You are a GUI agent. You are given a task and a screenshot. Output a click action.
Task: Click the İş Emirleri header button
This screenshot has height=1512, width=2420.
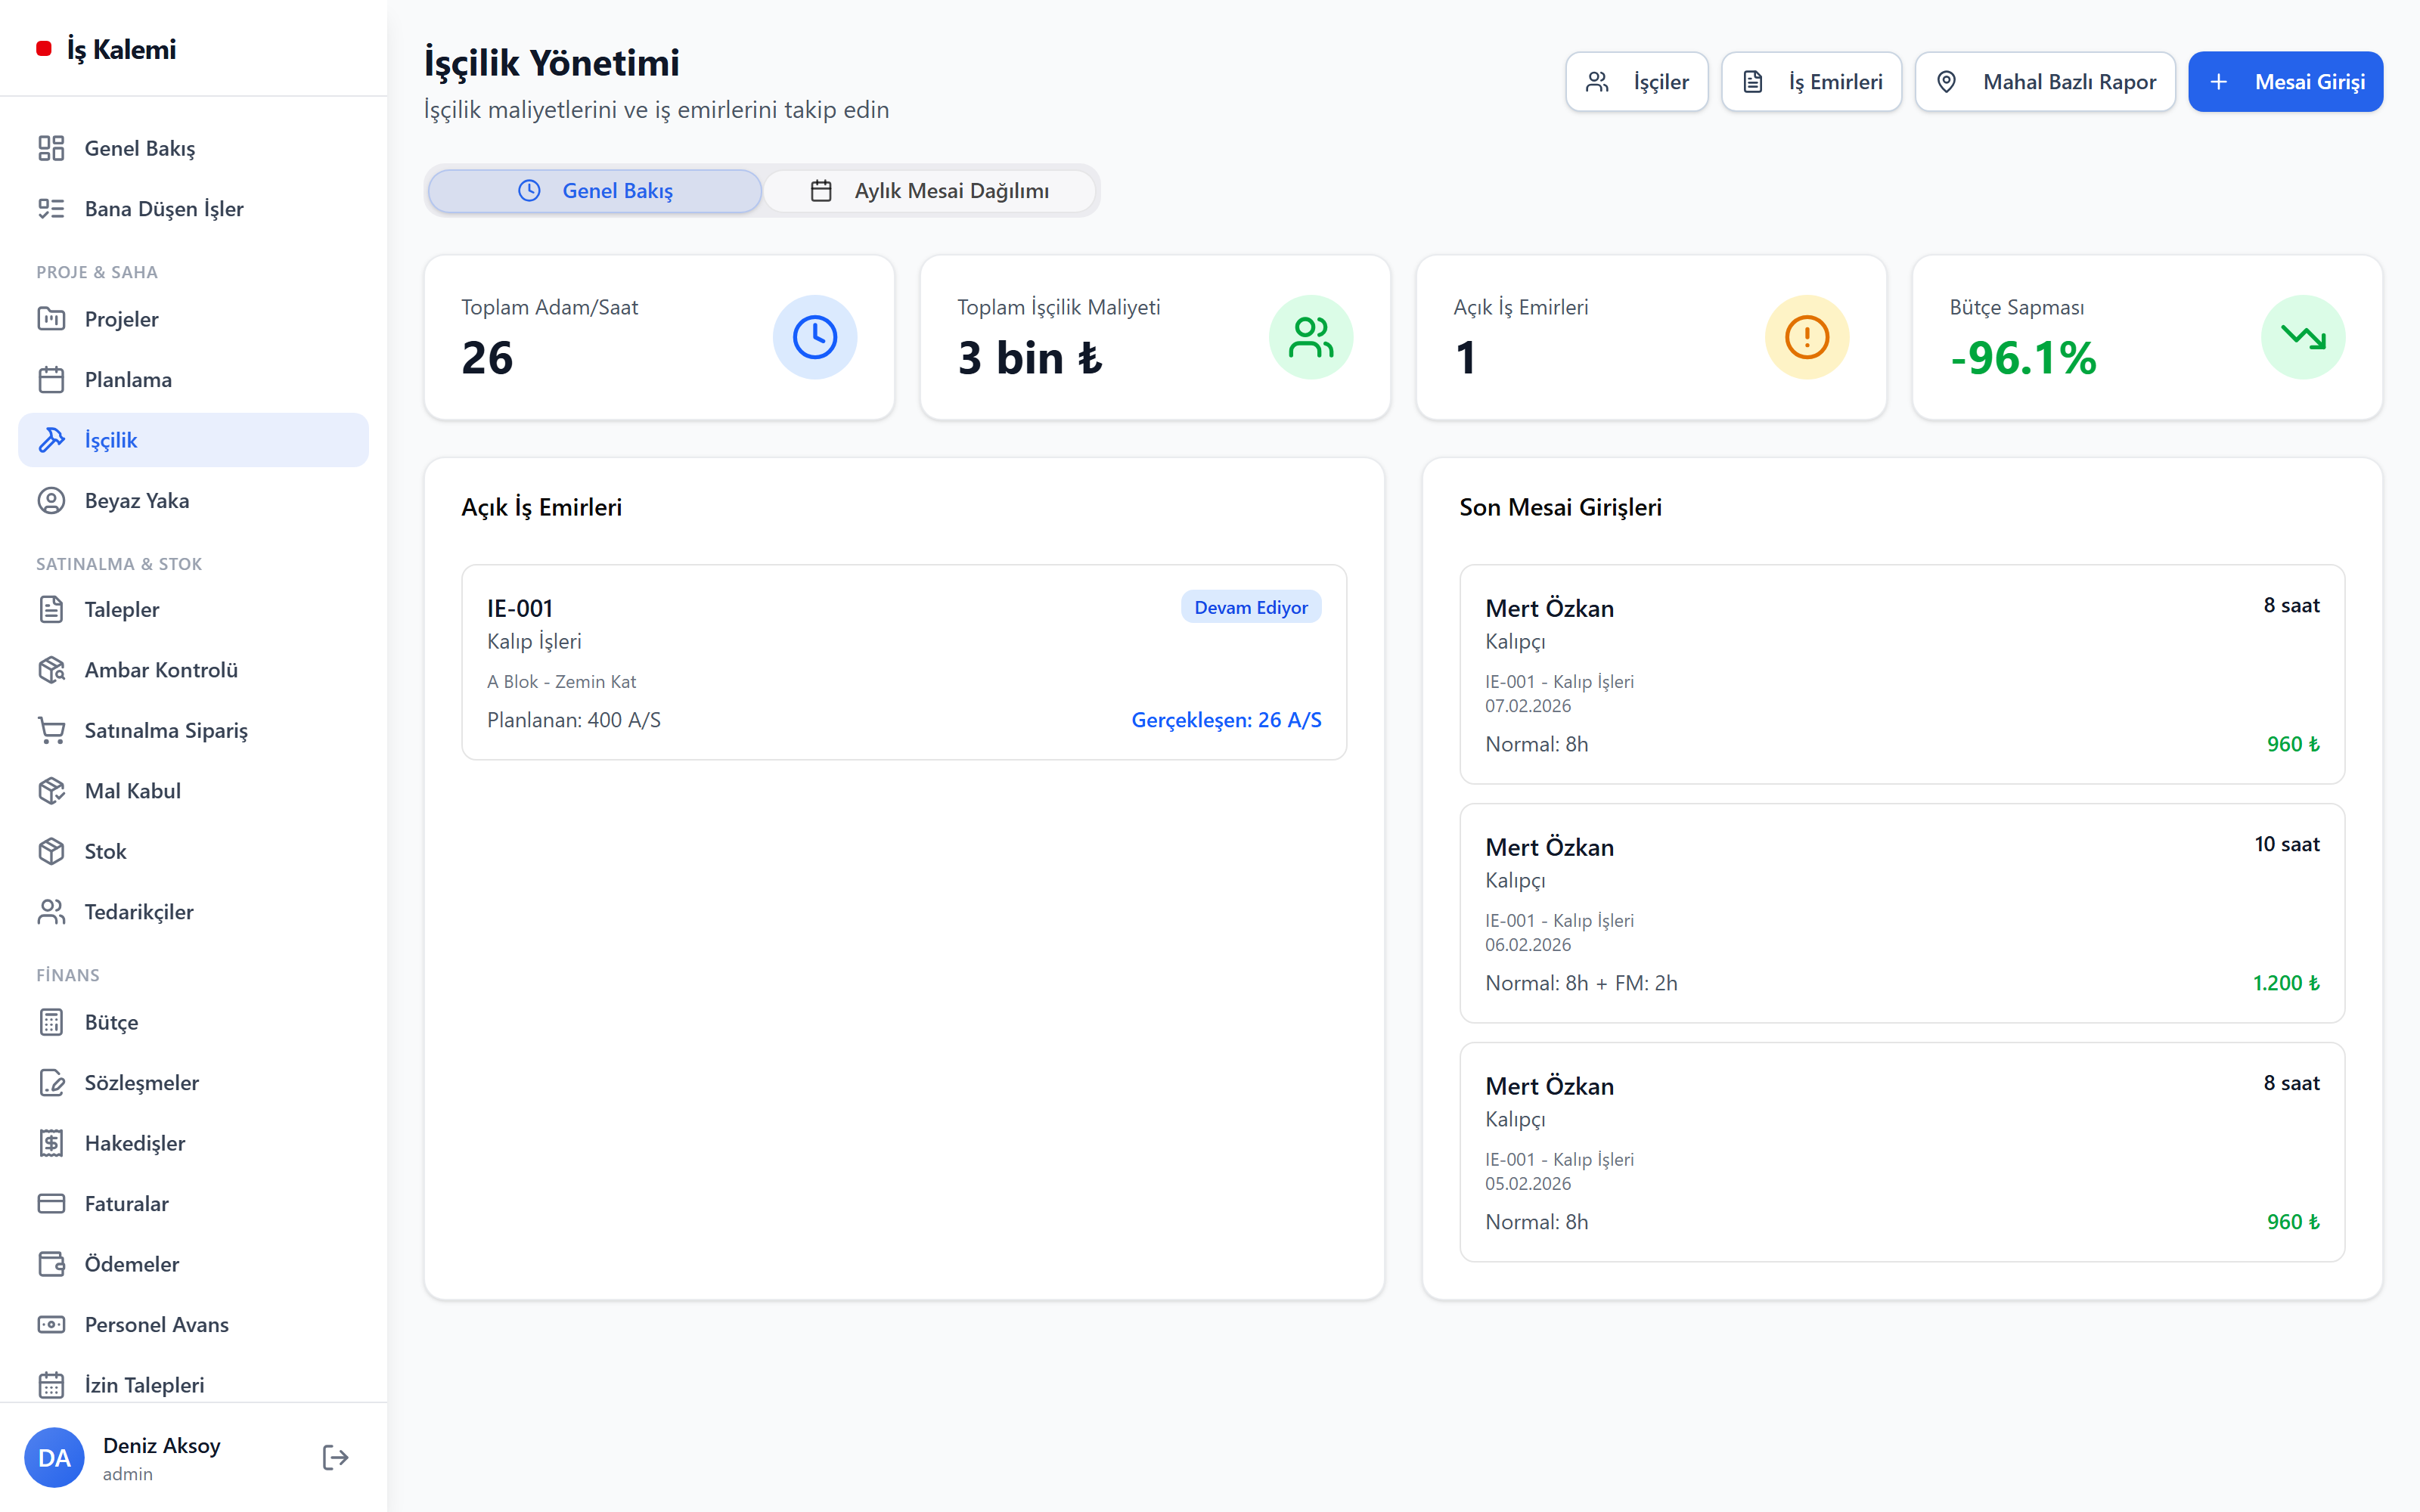[x=1811, y=82]
